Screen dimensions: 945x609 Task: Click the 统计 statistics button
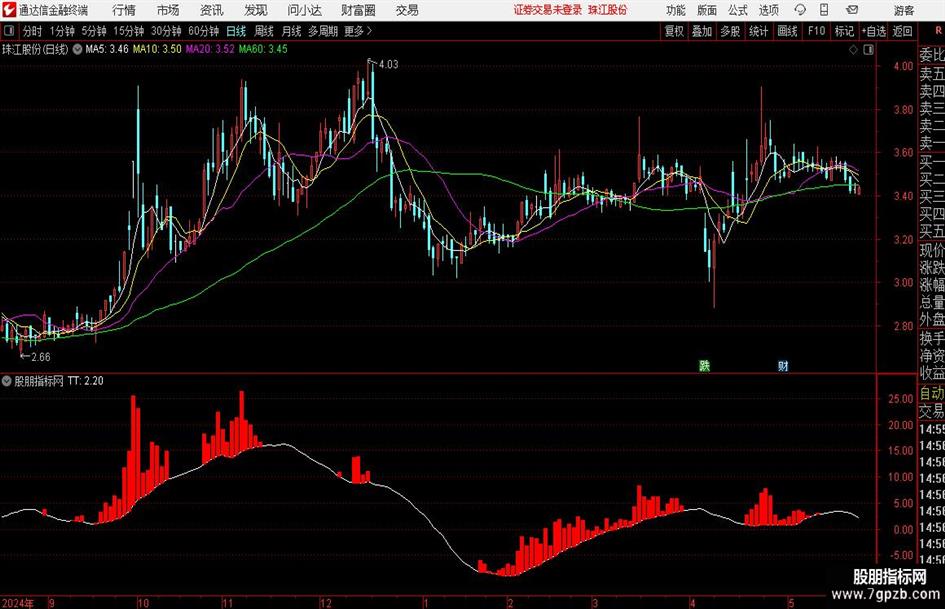pos(759,31)
